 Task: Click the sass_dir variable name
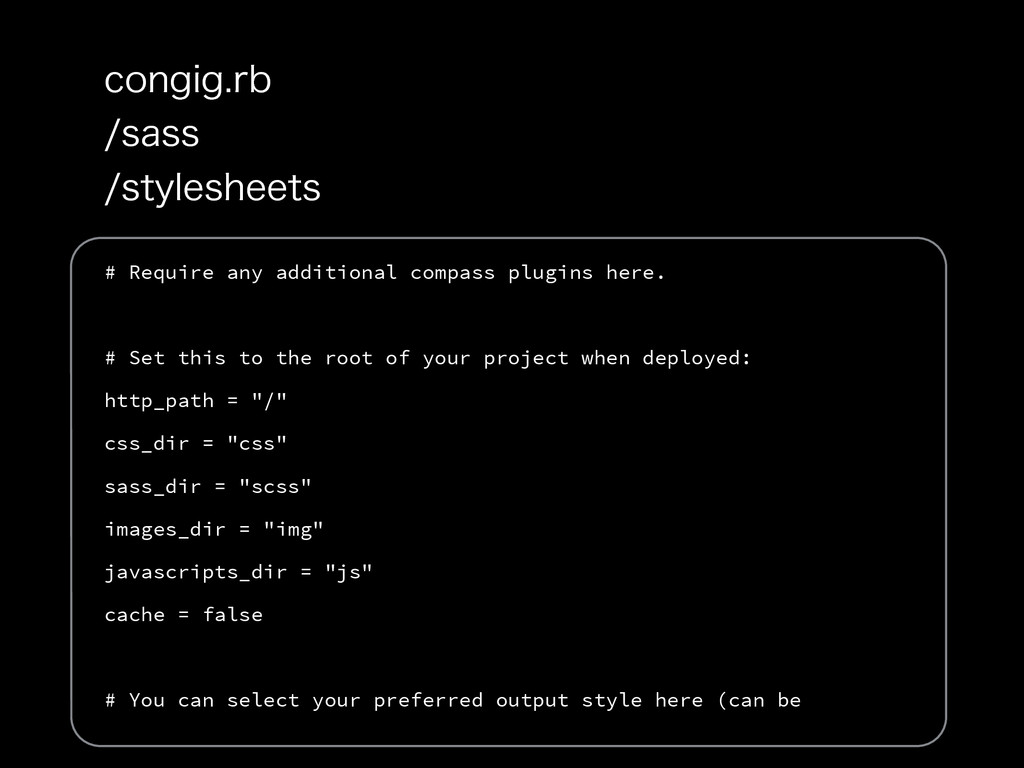pos(153,487)
